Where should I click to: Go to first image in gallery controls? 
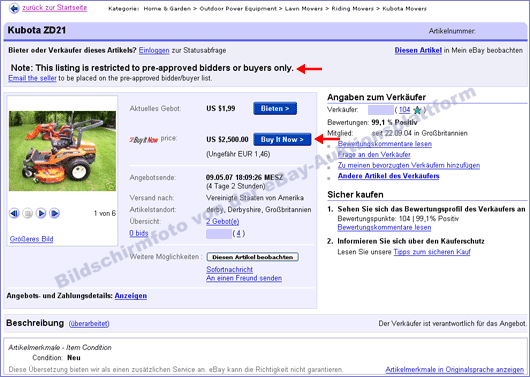14,213
